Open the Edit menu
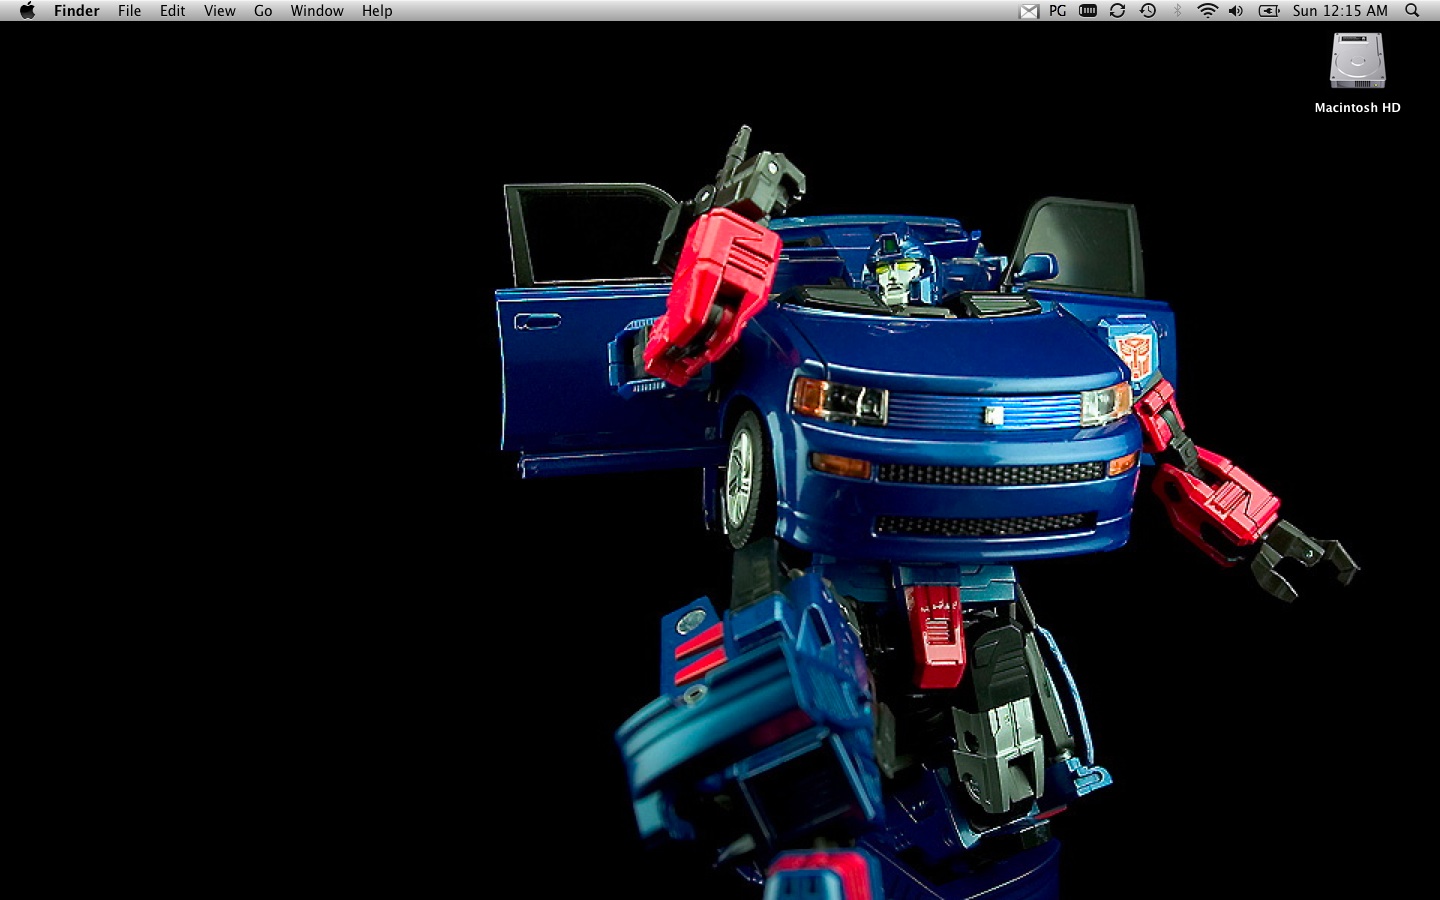 172,11
